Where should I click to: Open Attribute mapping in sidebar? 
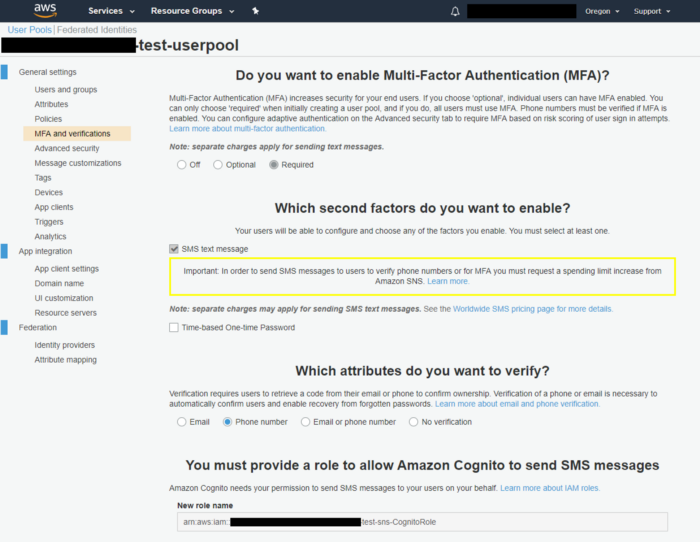(66, 360)
